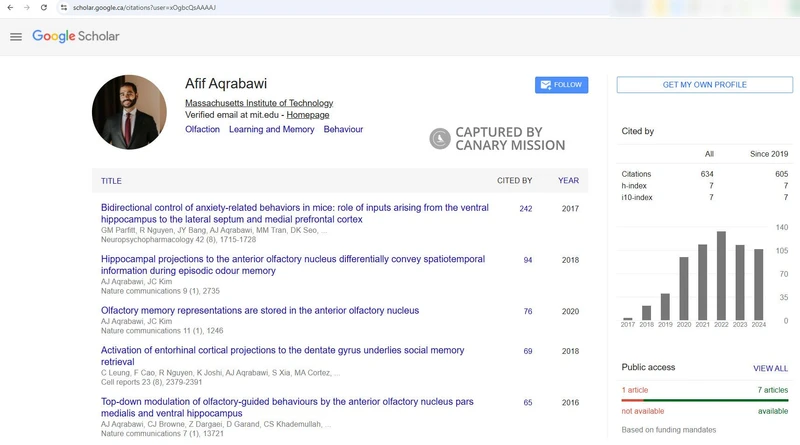Viewport: 800px width, 445px height.
Task: Click the Google Scholar logo
Action: 76,36
